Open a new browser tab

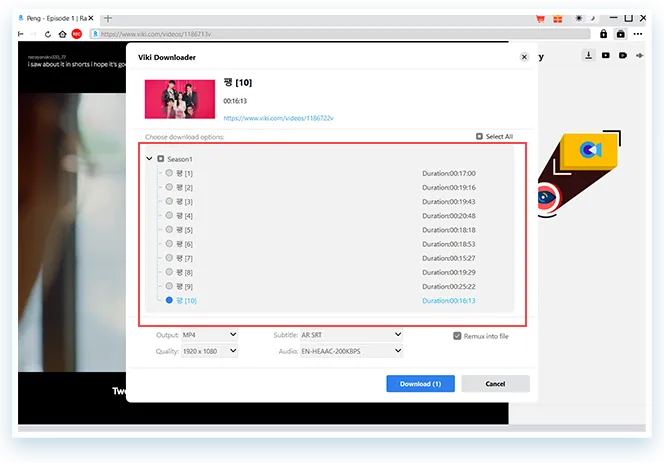tap(108, 18)
